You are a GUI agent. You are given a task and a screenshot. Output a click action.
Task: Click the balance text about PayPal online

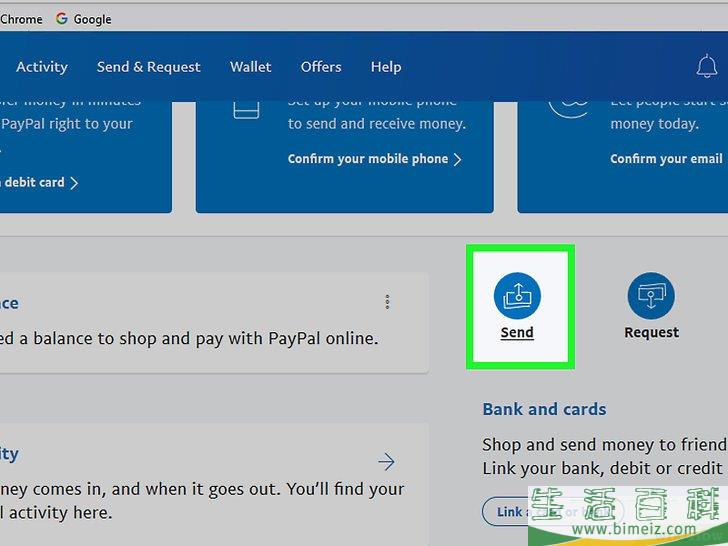189,338
